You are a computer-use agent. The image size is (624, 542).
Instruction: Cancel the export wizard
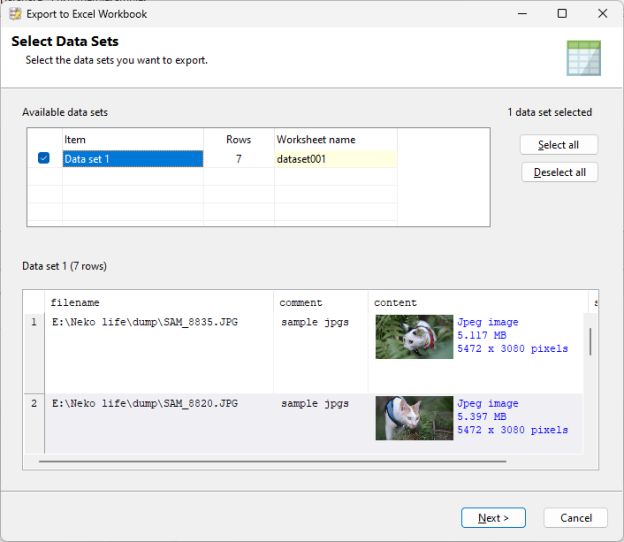pyautogui.click(x=575, y=518)
